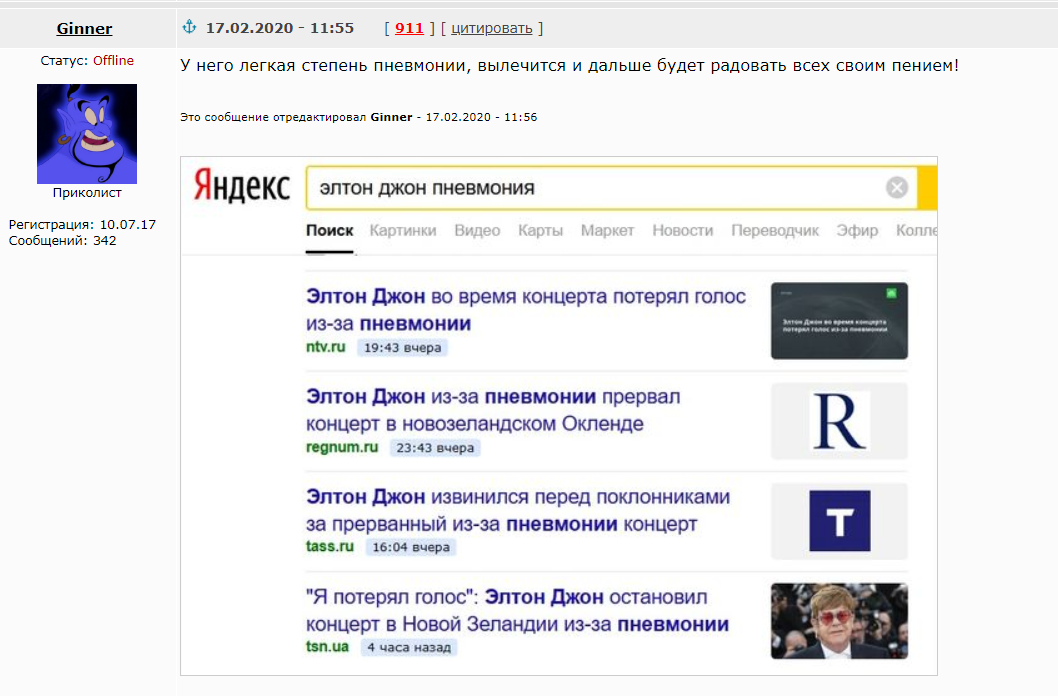1058x696 pixels.
Task: Open Ginner's user profile link
Action: pos(84,28)
